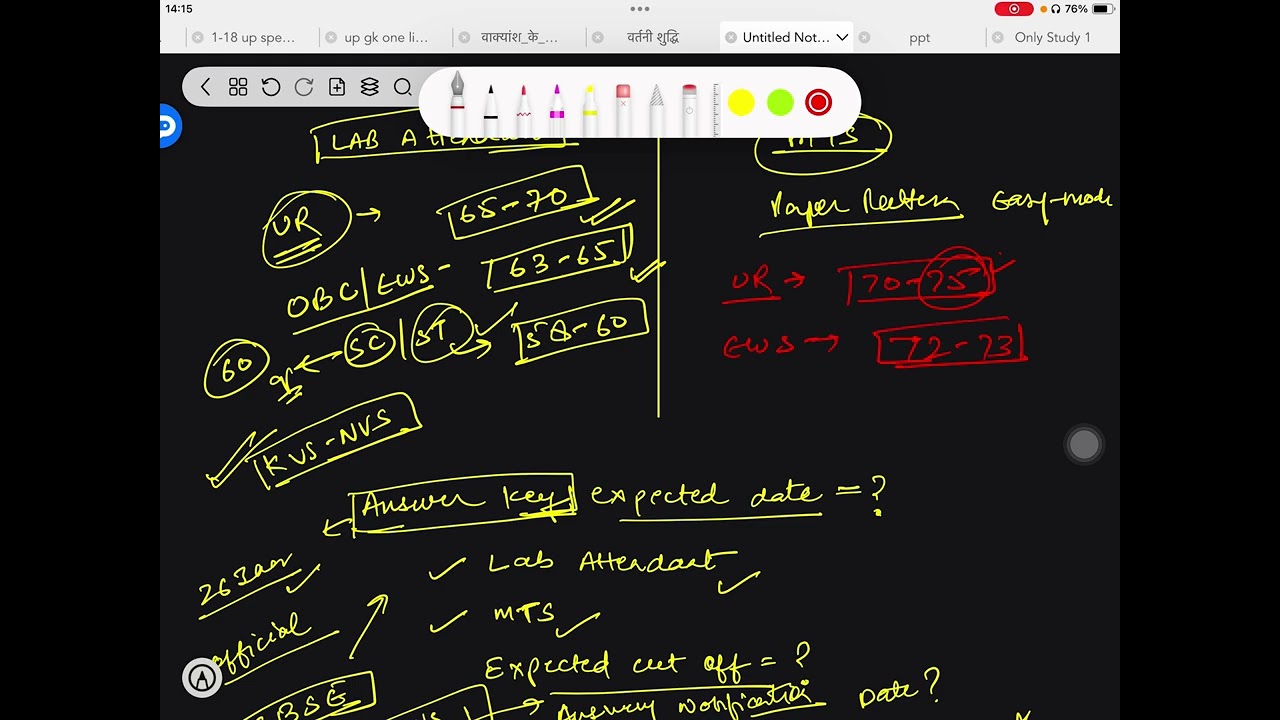
Task: Tap the 14:15 clock in status bar
Action: 179,9
